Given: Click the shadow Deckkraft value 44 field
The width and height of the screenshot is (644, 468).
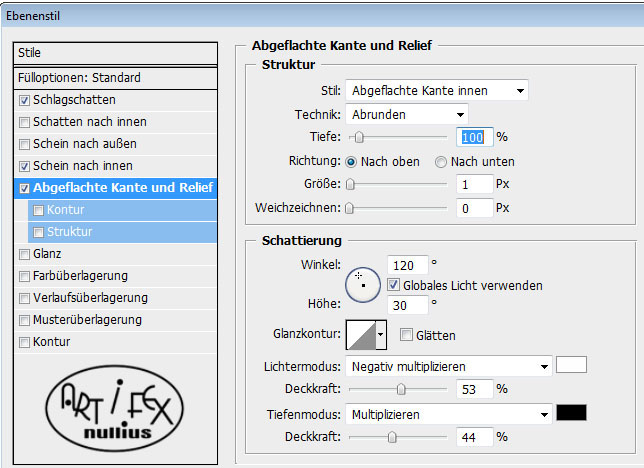Looking at the screenshot, I should (x=474, y=437).
